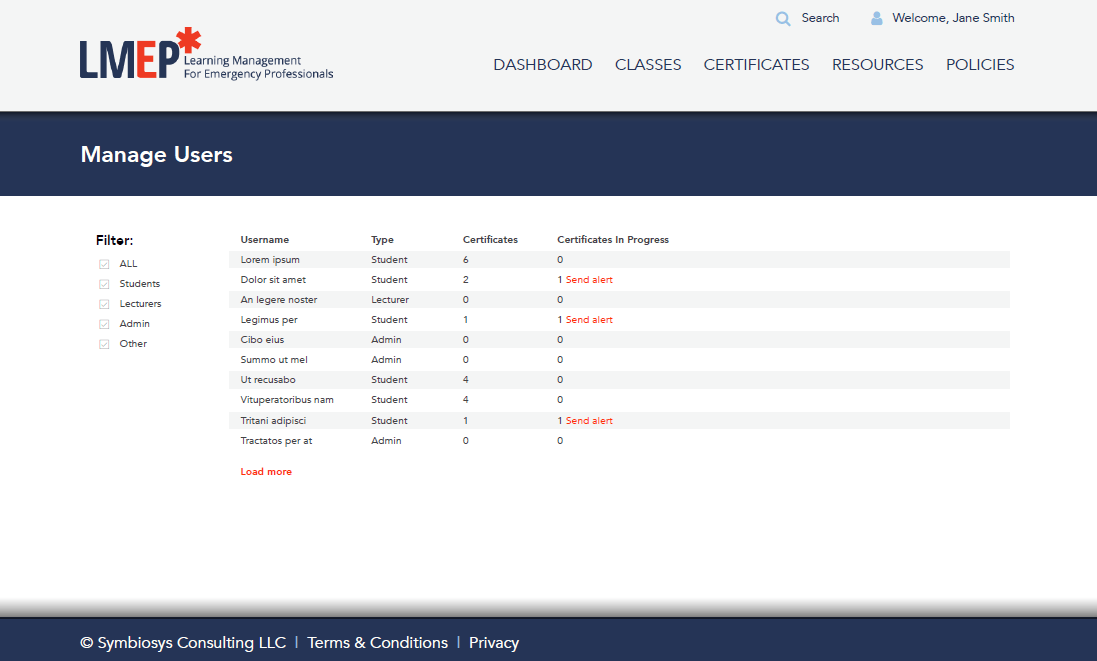
Task: Toggle the Admin filter checkbox
Action: point(104,324)
